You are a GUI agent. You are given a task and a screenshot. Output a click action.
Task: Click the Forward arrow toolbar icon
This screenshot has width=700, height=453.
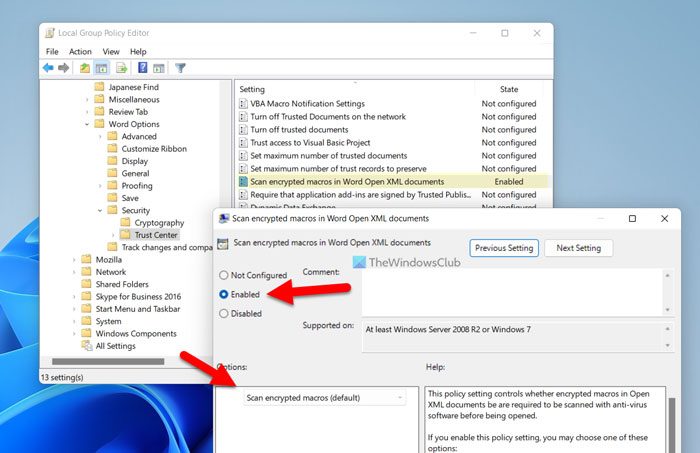63,68
